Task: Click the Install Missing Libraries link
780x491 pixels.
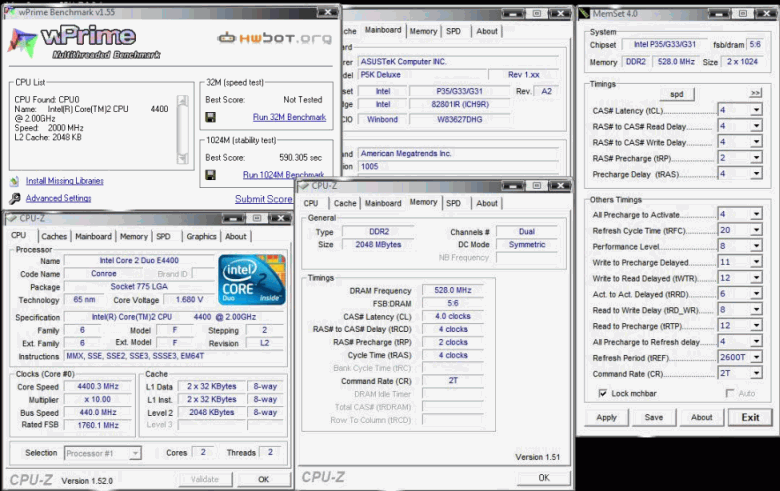Action: point(65,181)
